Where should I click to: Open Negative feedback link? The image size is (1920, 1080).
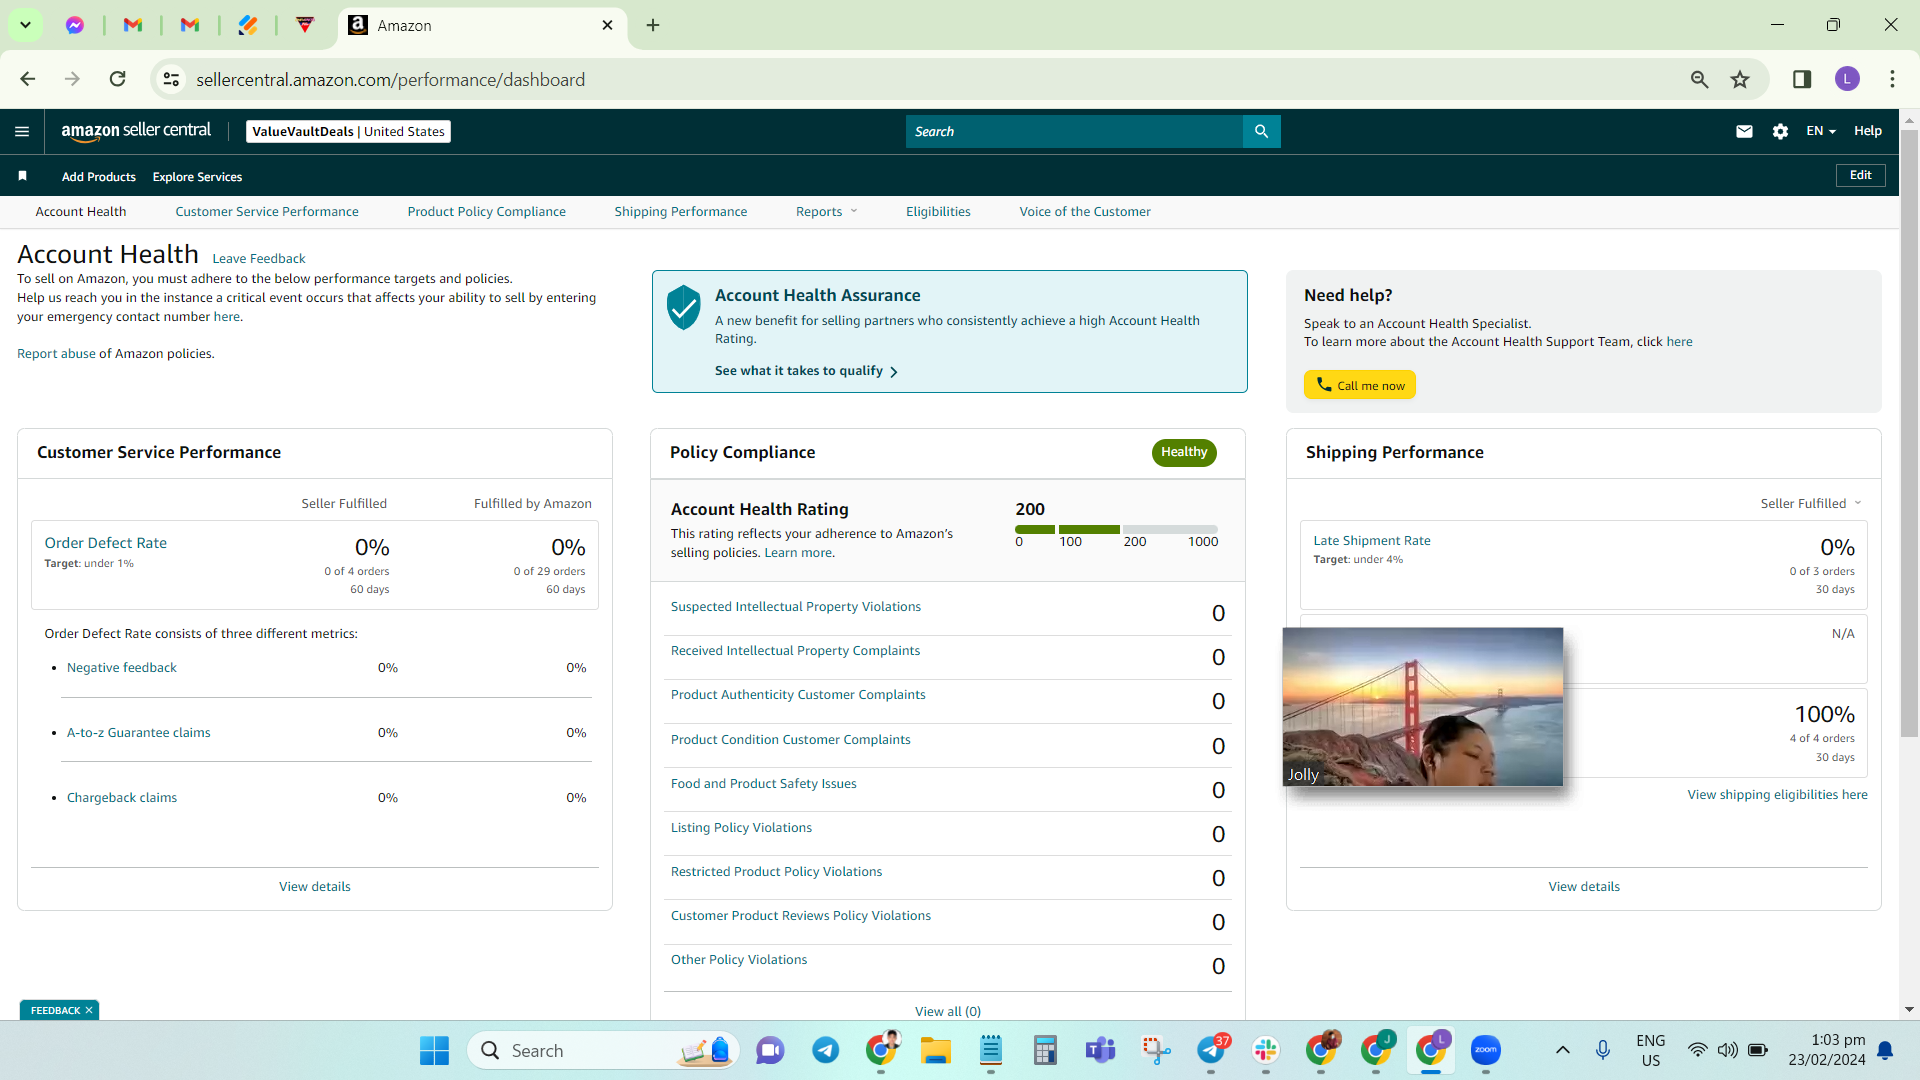(122, 667)
